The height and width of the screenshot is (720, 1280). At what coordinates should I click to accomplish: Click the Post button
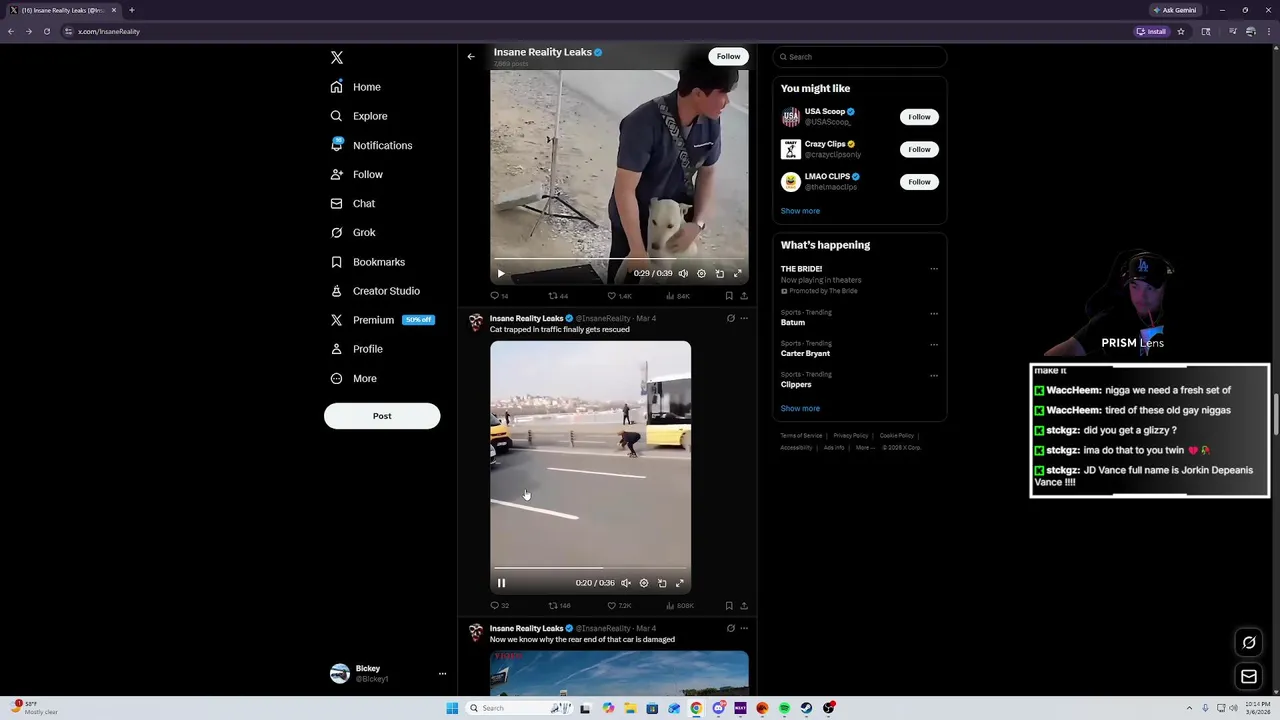coord(382,416)
